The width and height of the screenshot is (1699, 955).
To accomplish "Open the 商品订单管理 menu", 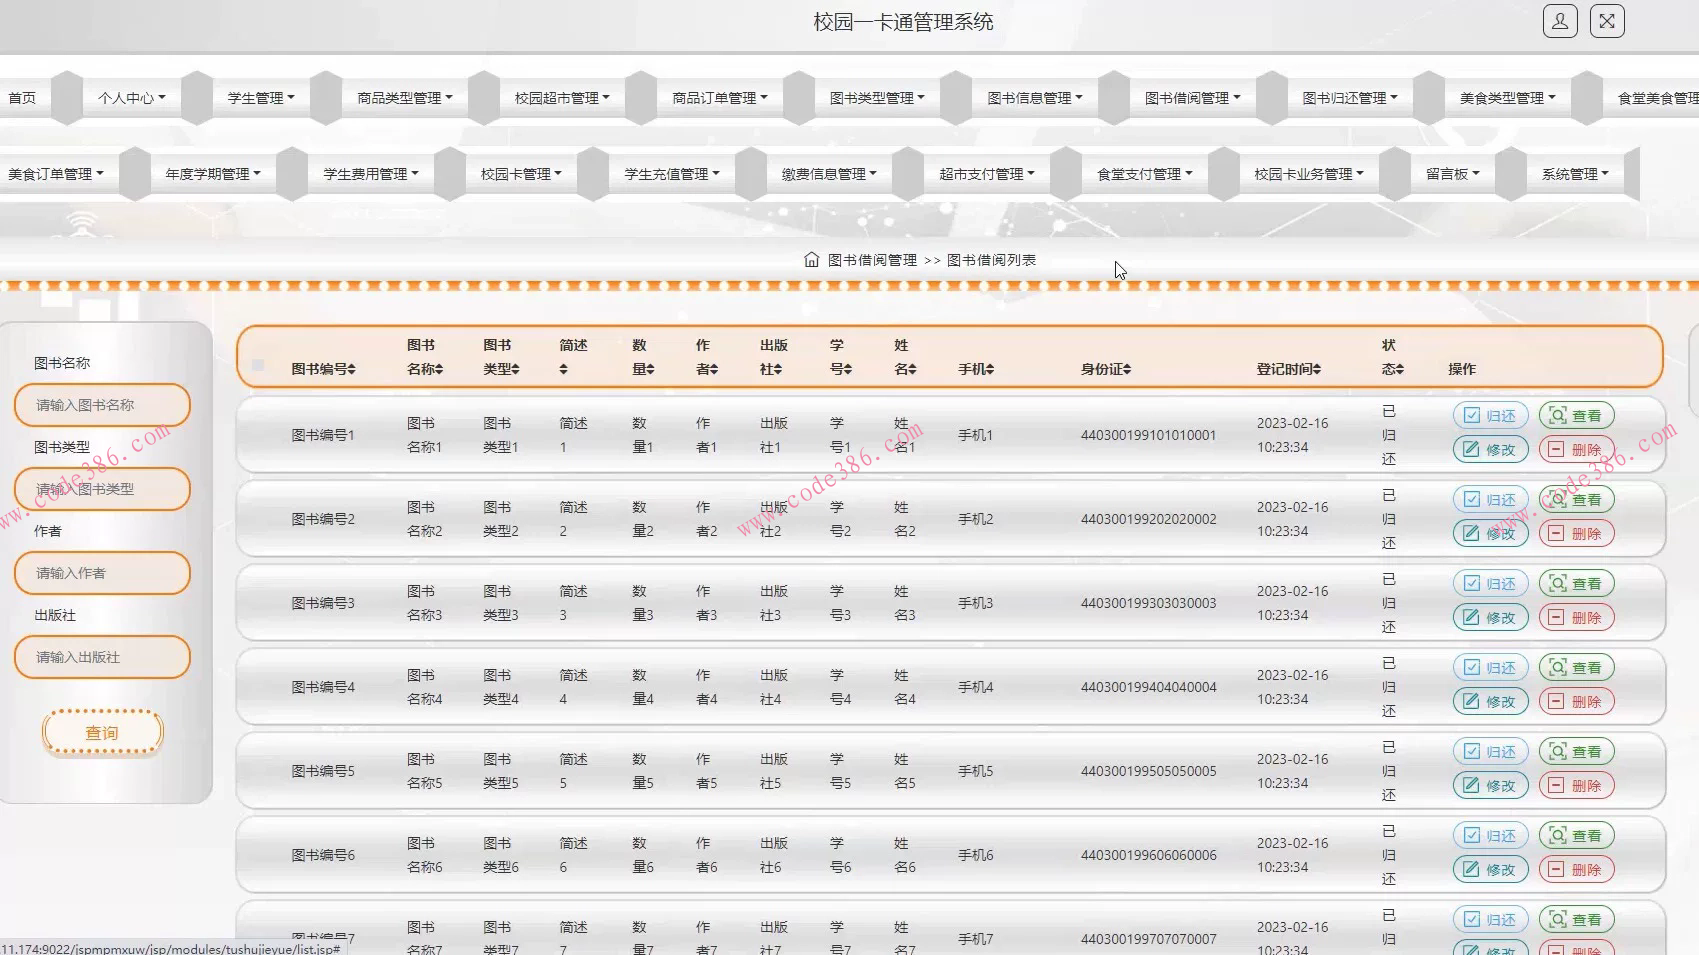I will click(720, 98).
